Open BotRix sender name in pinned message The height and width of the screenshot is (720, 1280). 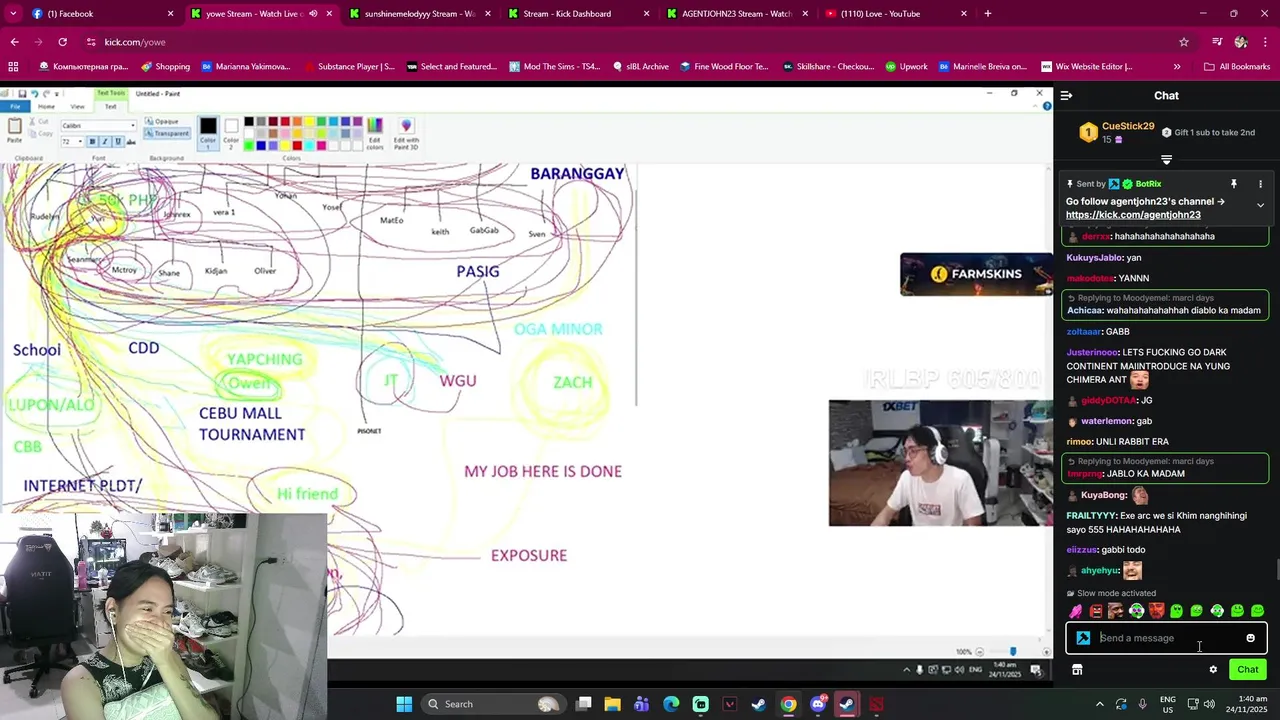click(1148, 184)
